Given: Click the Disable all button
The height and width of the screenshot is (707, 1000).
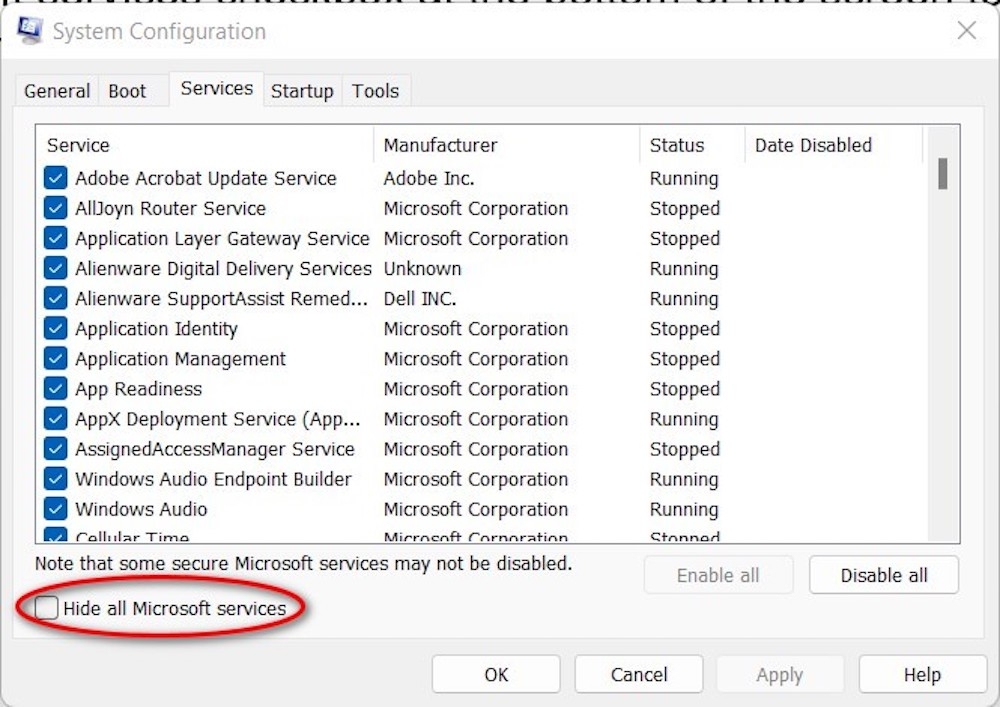Looking at the screenshot, I should [883, 575].
